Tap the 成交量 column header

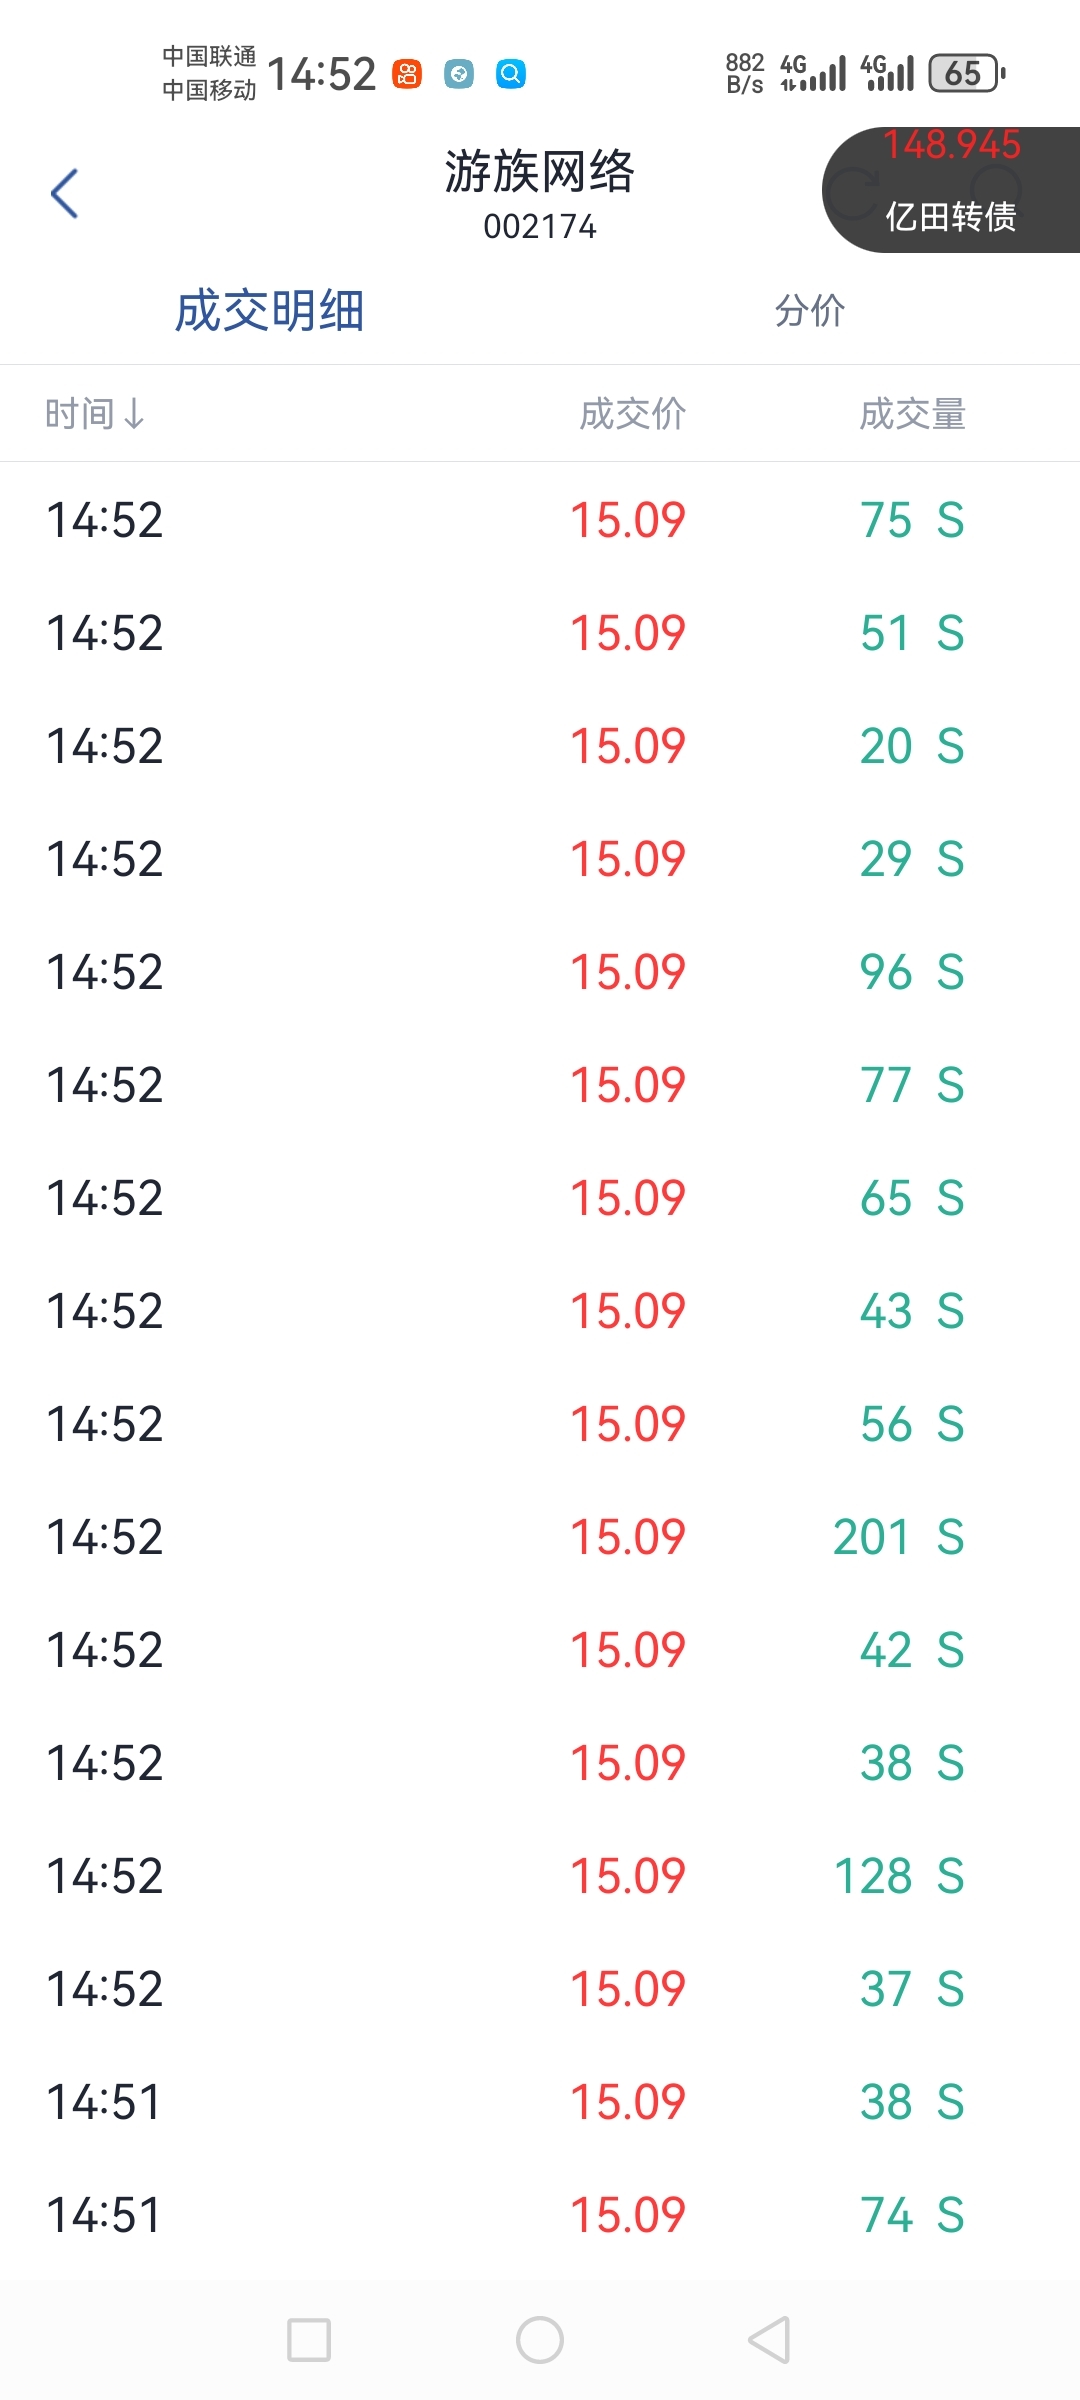[x=913, y=413]
